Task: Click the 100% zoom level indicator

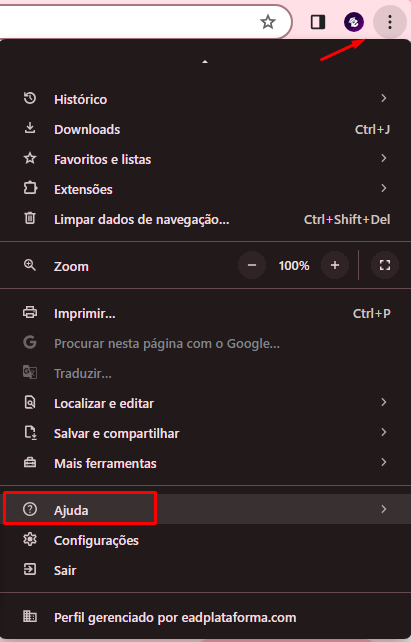Action: (294, 266)
